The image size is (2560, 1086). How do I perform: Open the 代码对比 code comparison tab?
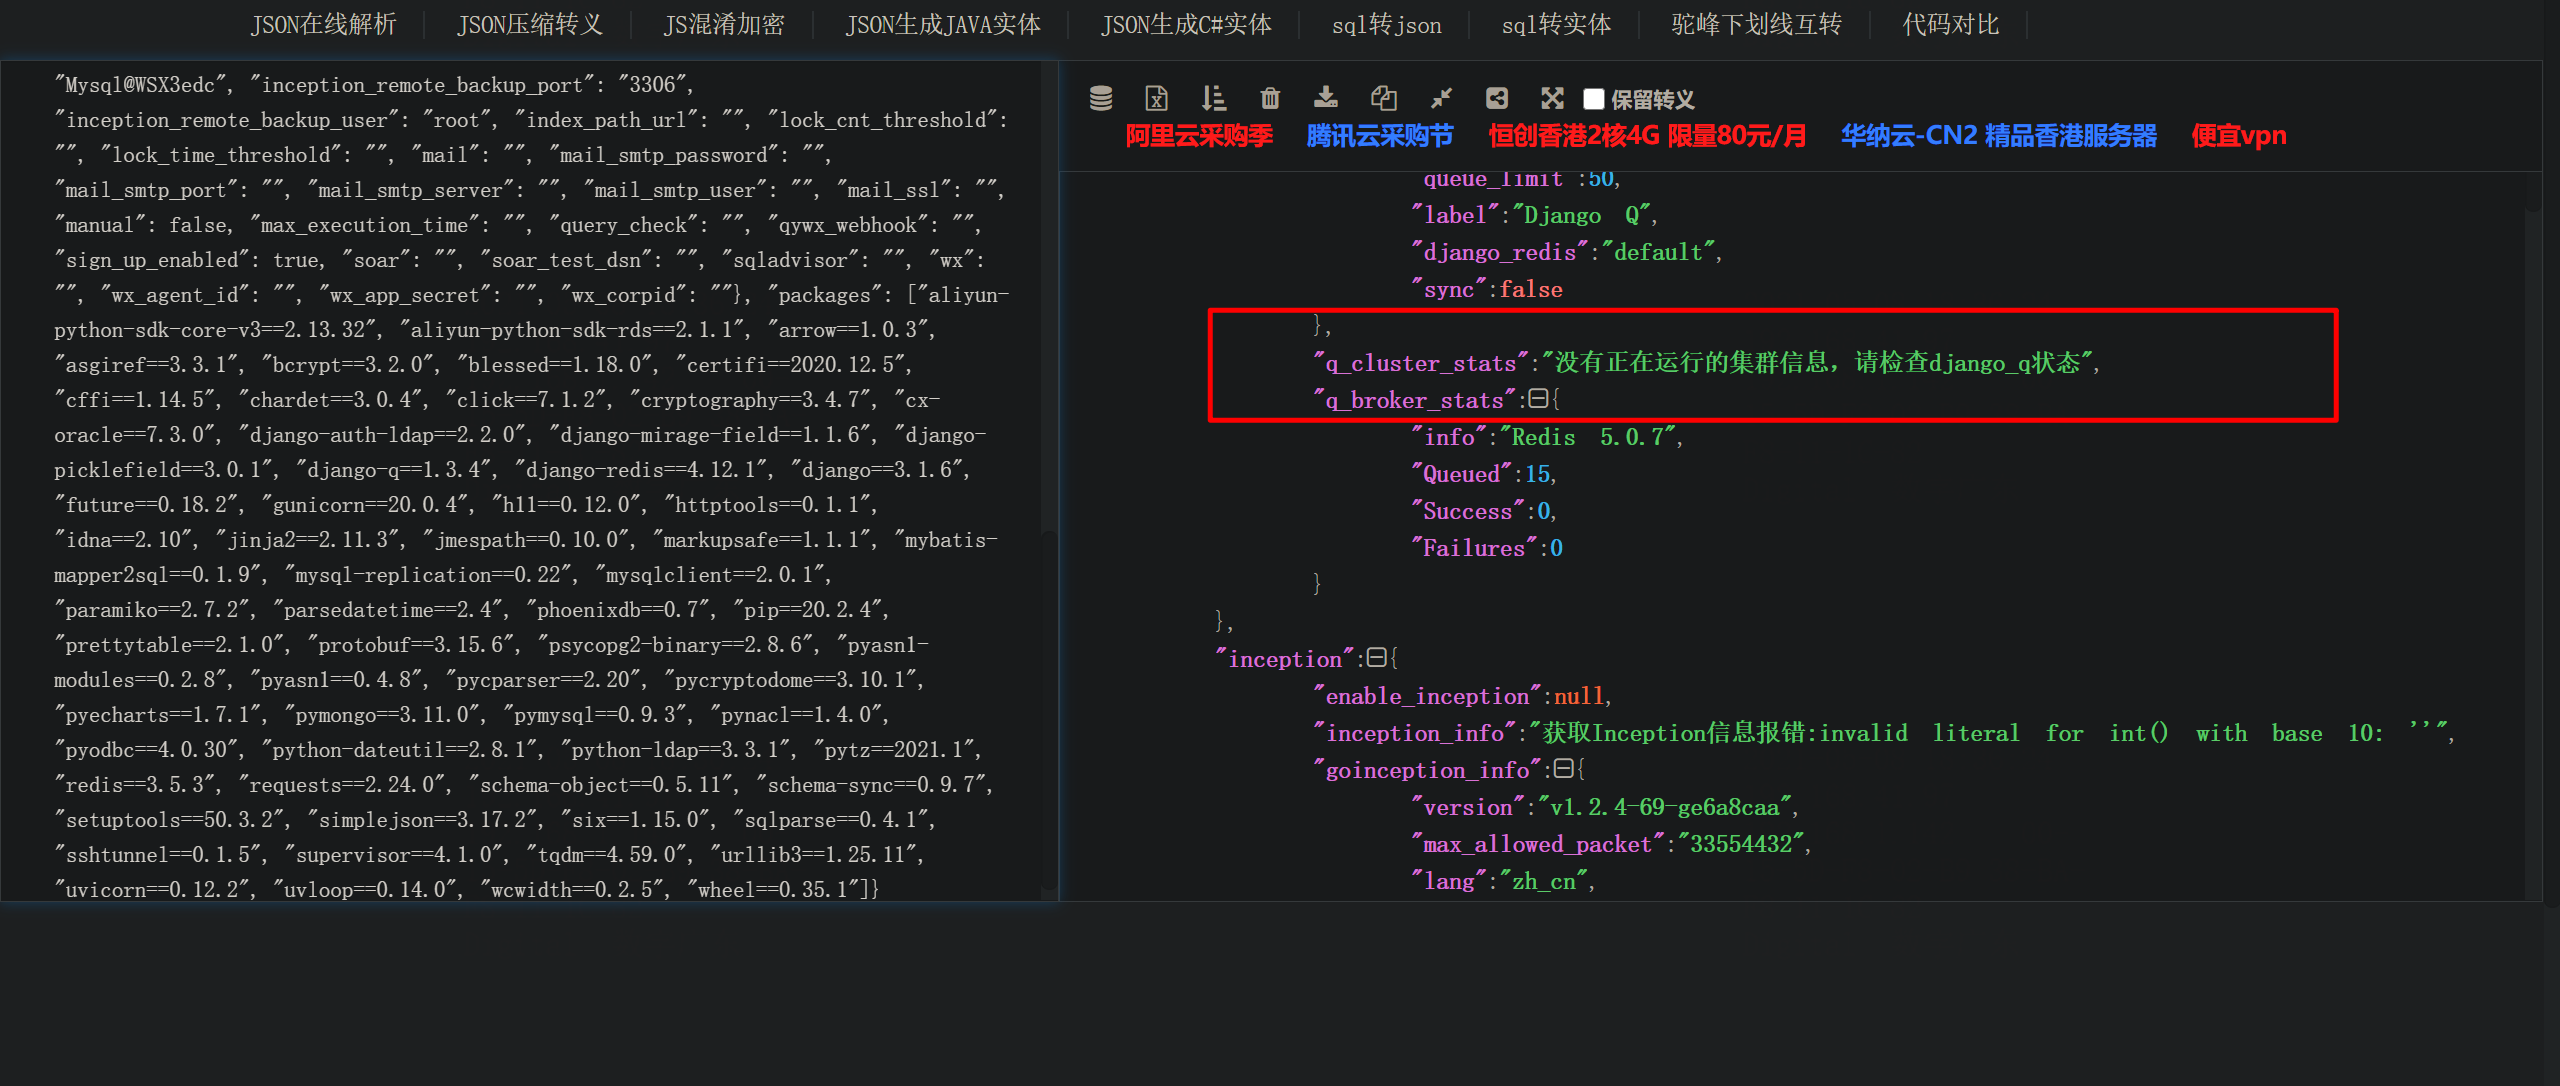pos(1949,24)
